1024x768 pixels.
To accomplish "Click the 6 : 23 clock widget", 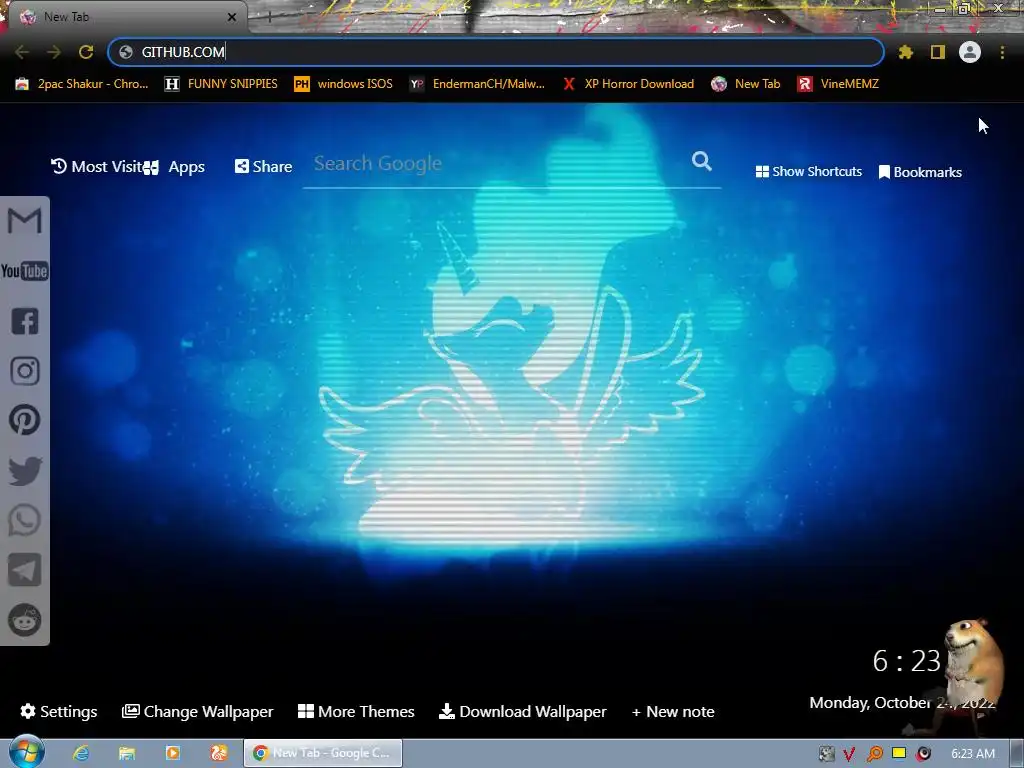I will [906, 661].
